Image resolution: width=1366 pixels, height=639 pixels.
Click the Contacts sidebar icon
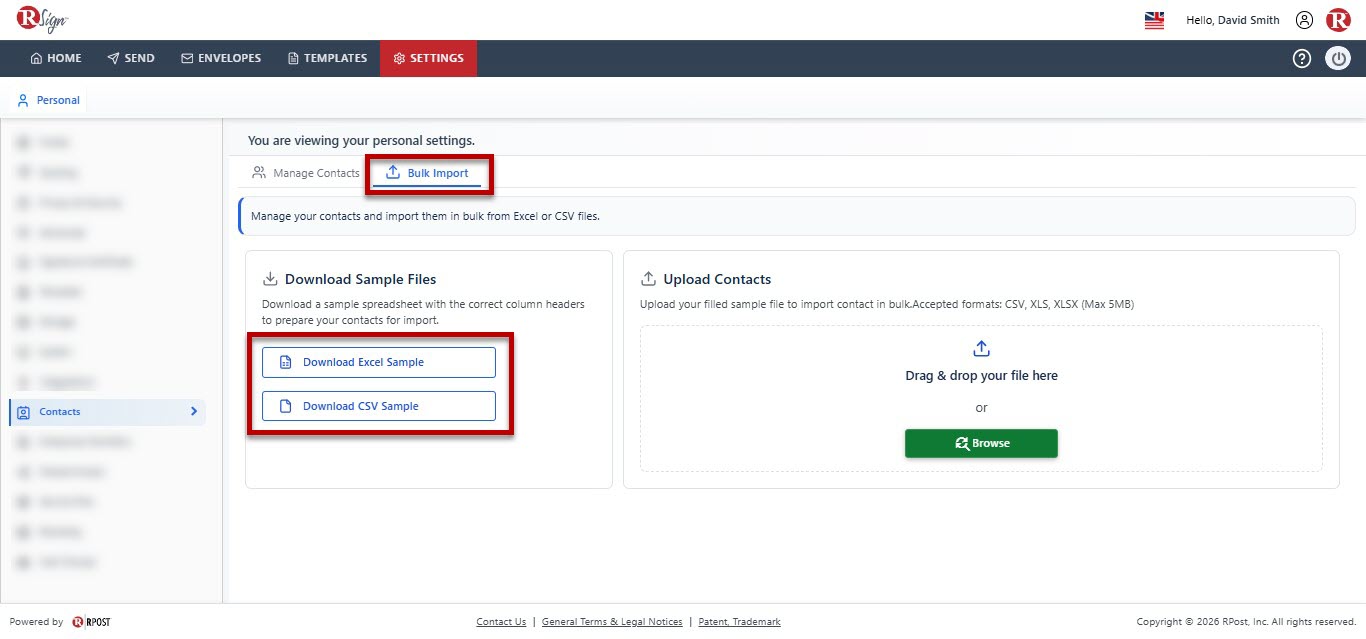click(24, 412)
